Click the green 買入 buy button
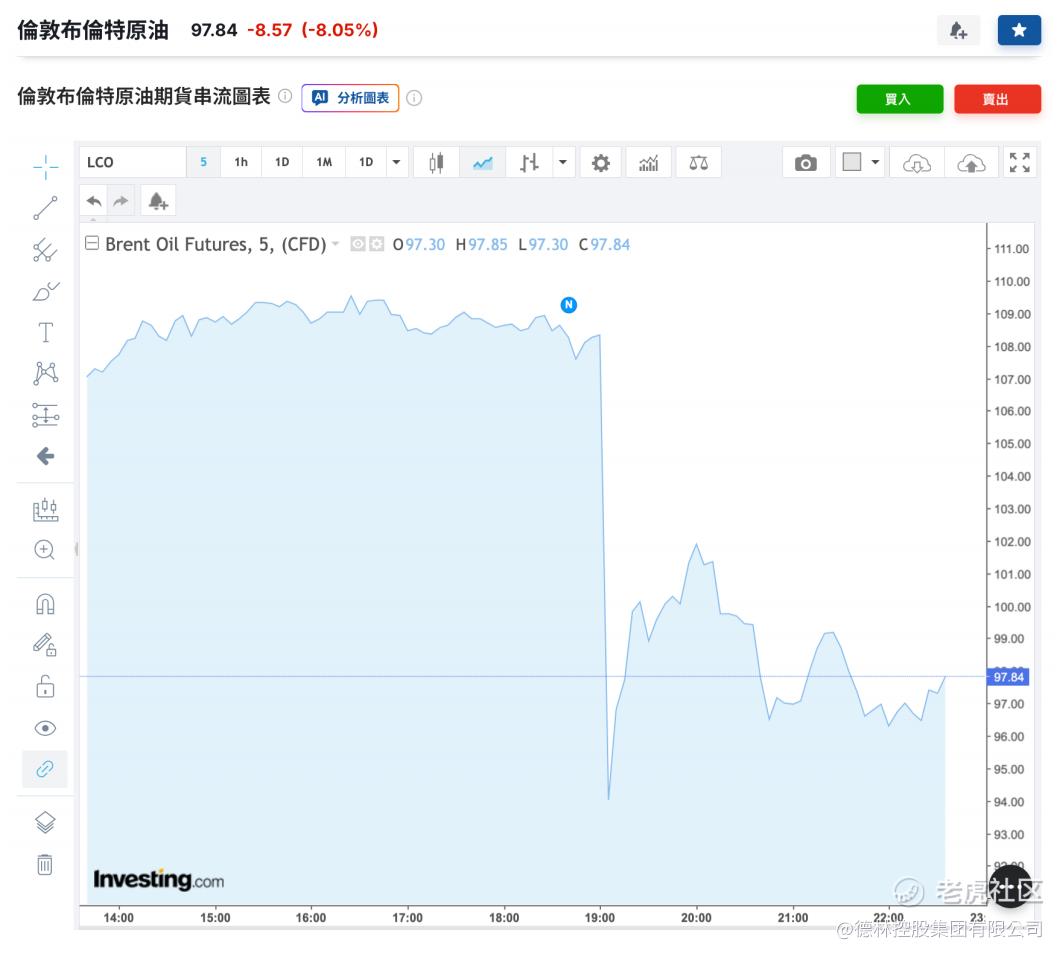The height and width of the screenshot is (954, 1064). 899,99
